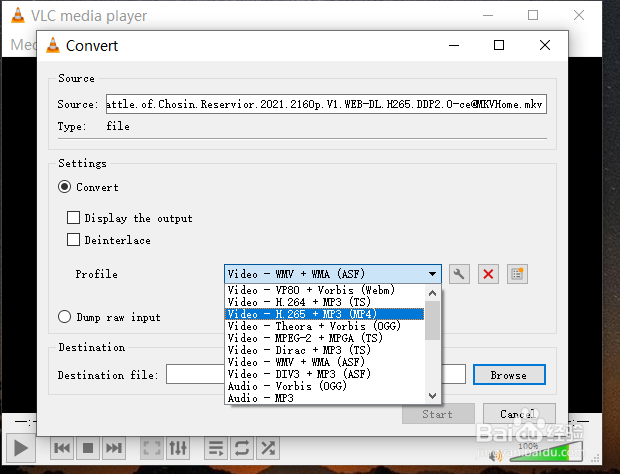Open the edit profile wrench icon
Image resolution: width=620 pixels, height=474 pixels.
tap(459, 274)
